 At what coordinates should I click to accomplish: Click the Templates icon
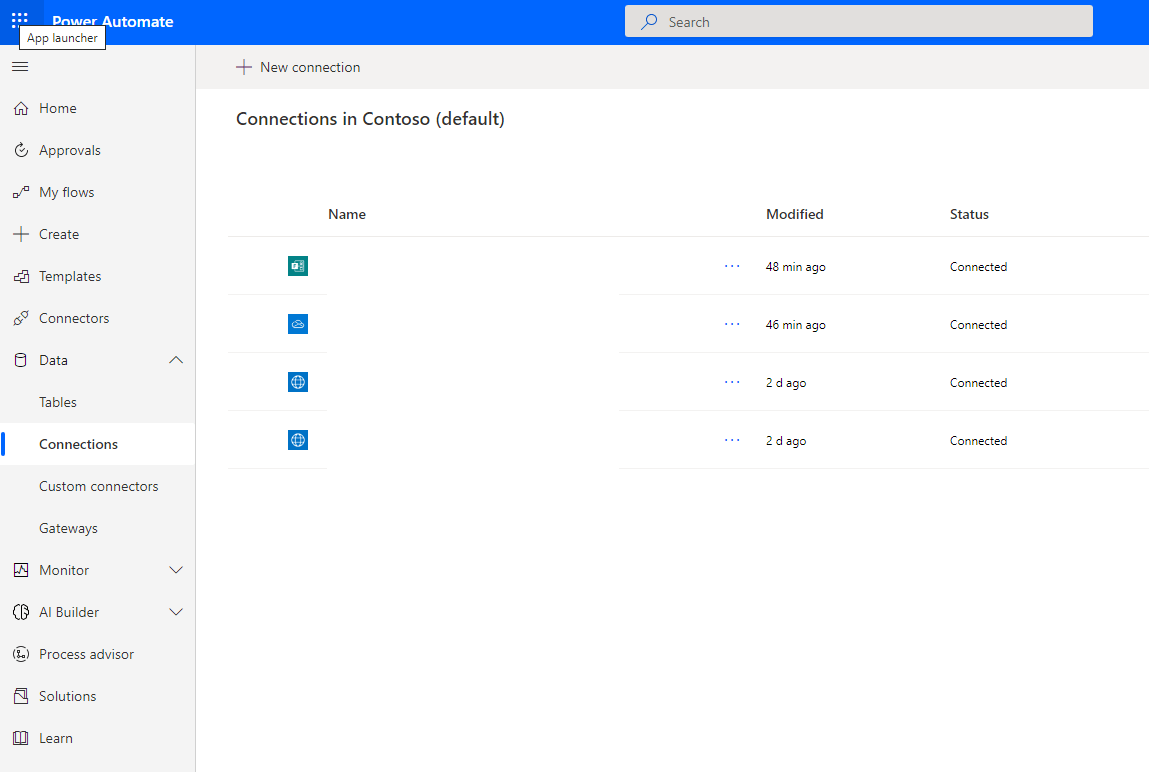click(x=21, y=276)
